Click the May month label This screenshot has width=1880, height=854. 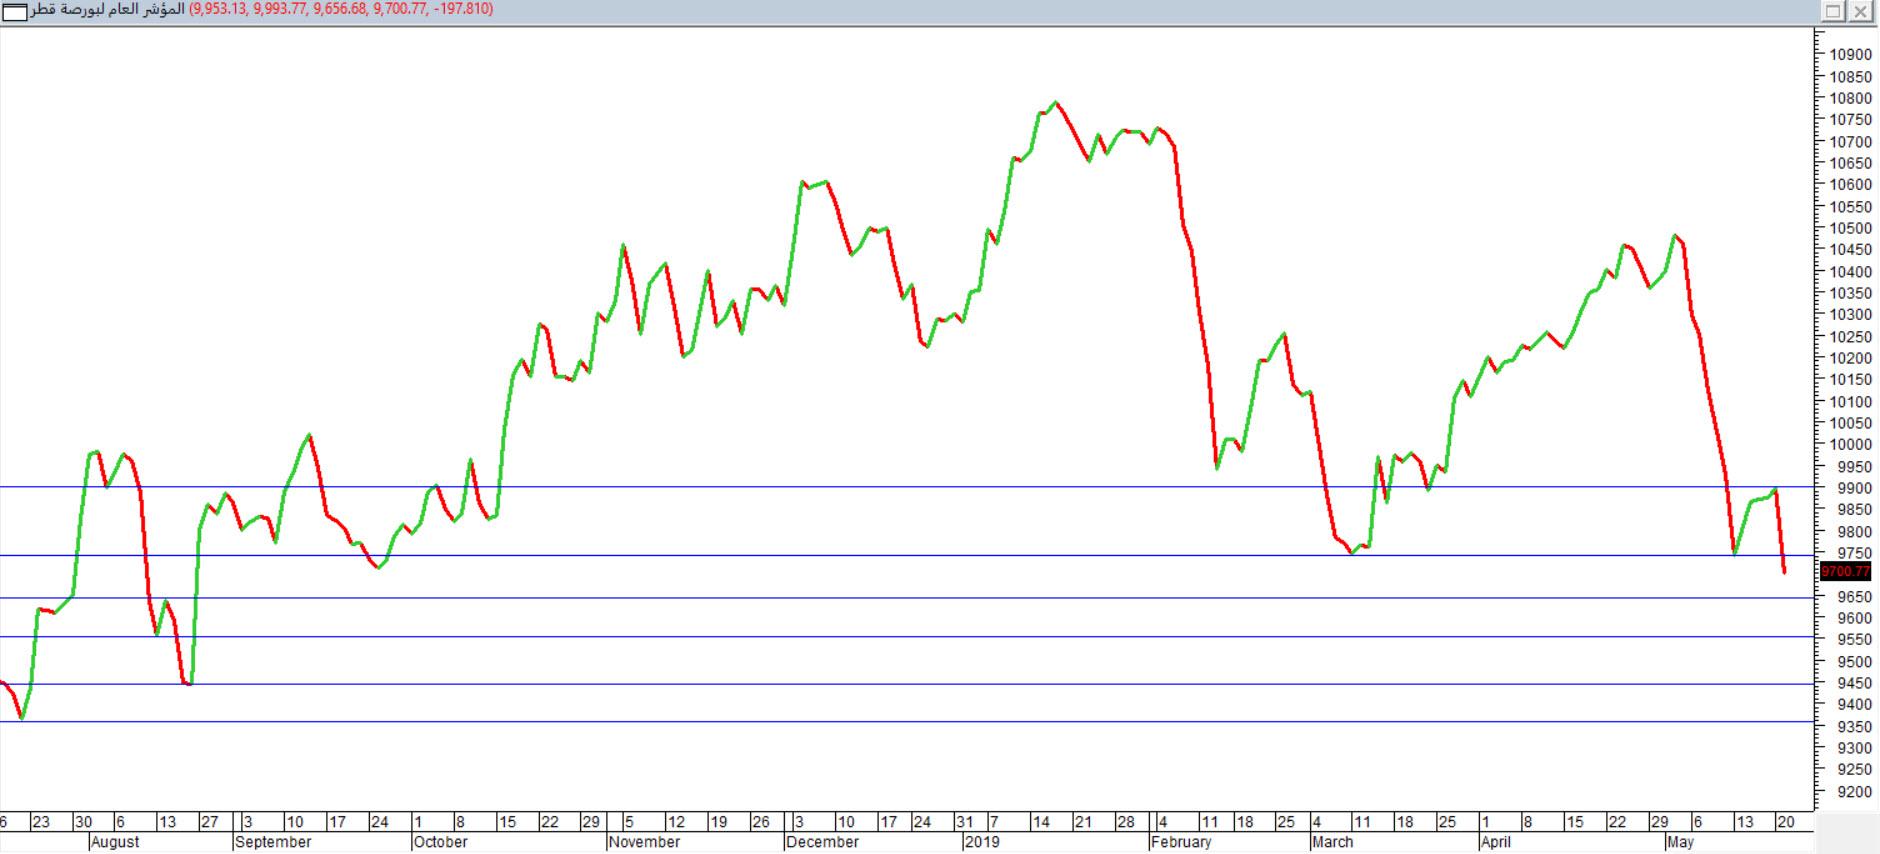1681,842
